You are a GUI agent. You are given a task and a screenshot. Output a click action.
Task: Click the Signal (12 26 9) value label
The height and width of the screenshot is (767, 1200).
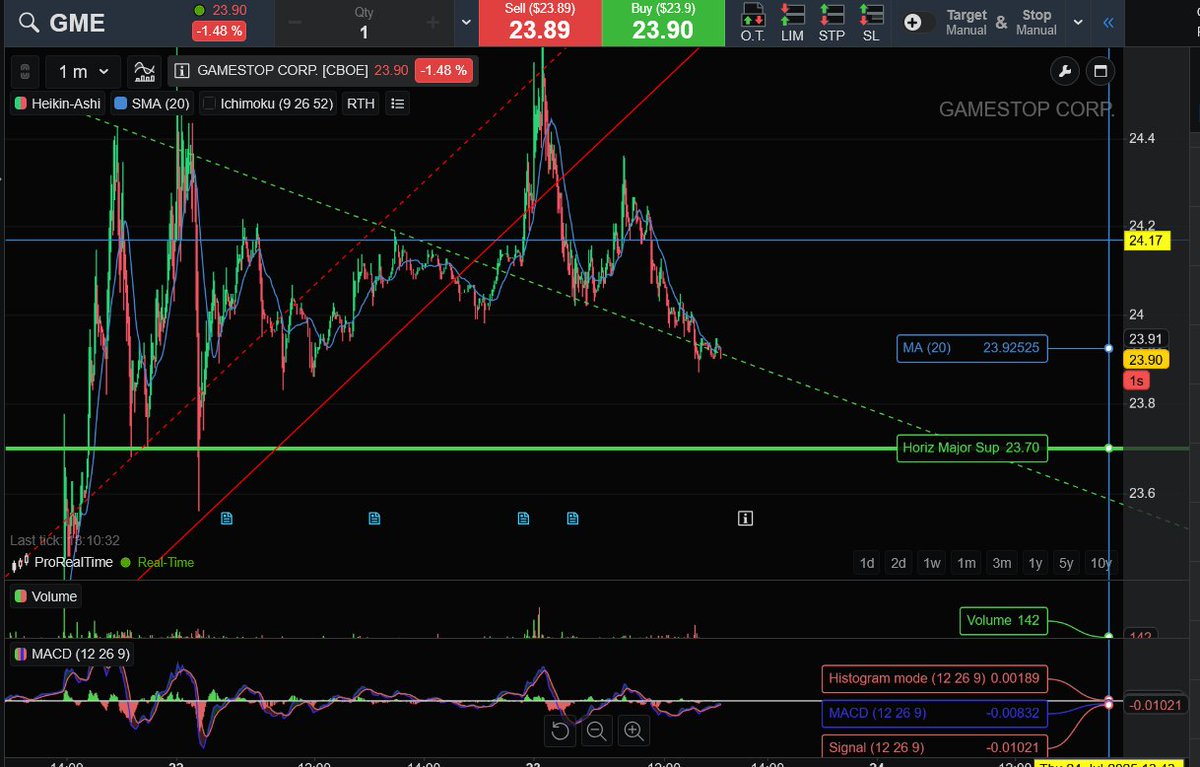pos(935,747)
